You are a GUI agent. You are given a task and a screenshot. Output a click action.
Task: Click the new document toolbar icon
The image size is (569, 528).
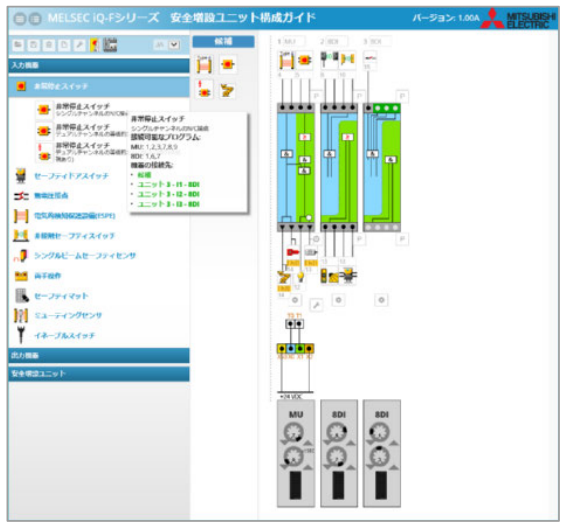(64, 45)
